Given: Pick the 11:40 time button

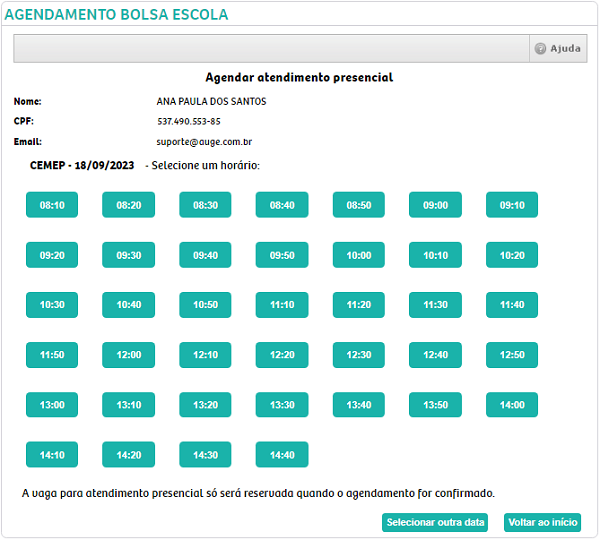Looking at the screenshot, I should pyautogui.click(x=512, y=305).
